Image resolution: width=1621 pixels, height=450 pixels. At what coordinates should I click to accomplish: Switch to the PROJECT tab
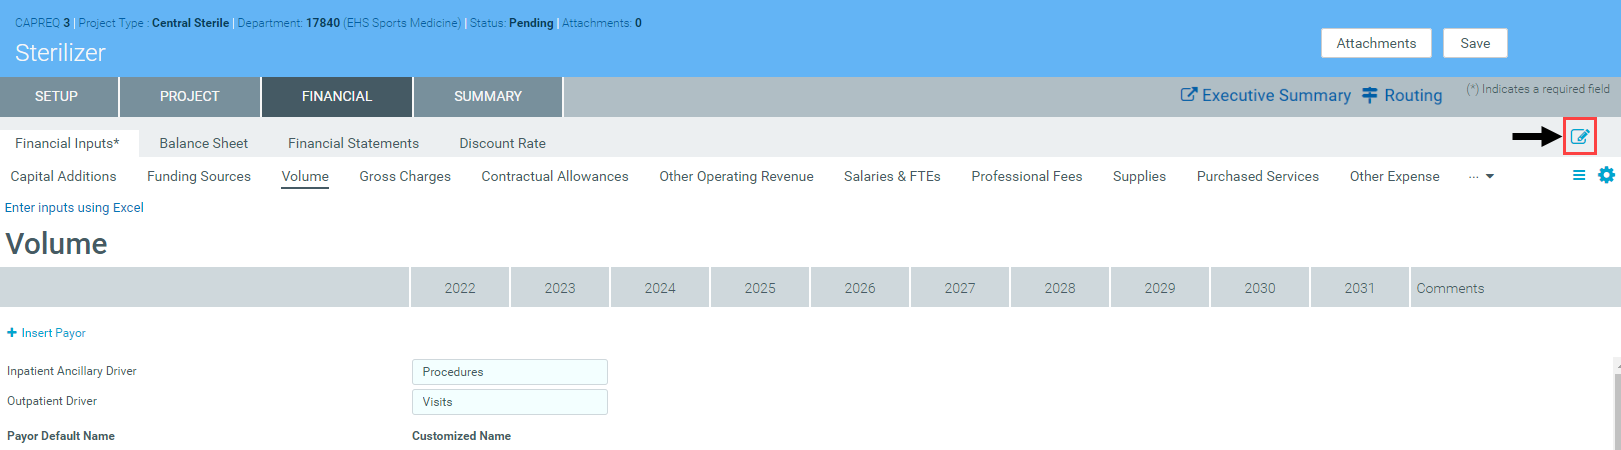point(189,97)
